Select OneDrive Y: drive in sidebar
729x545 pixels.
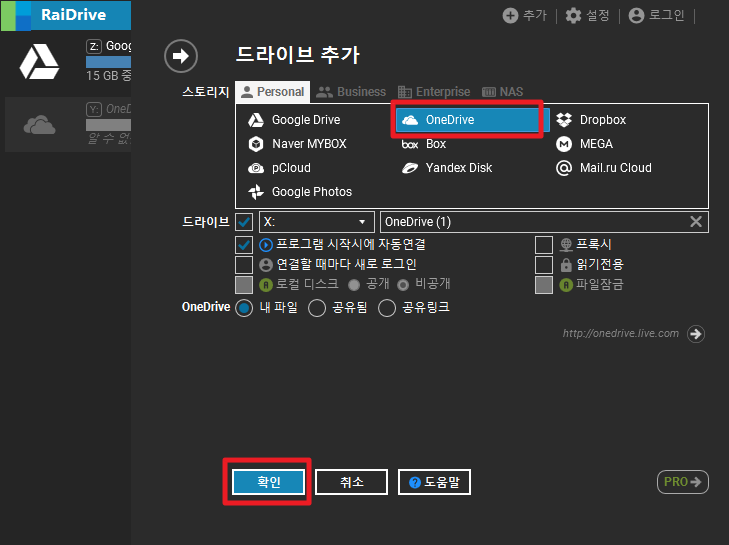[x=68, y=124]
